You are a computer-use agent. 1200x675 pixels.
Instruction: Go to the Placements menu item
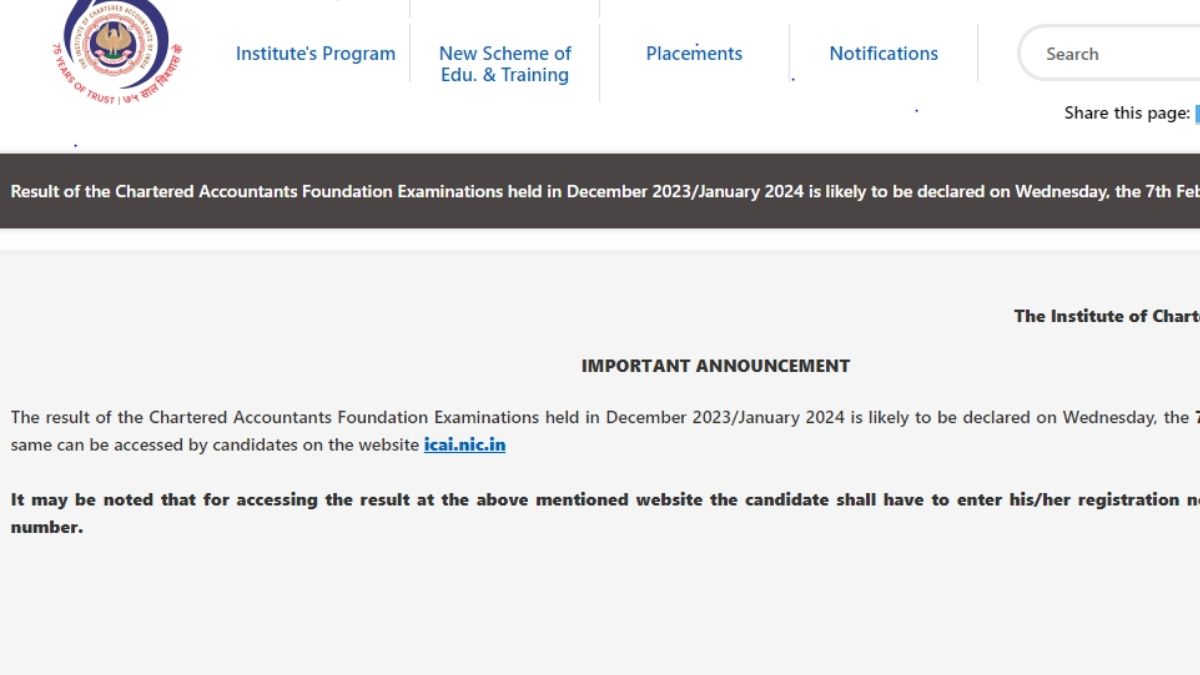click(694, 54)
